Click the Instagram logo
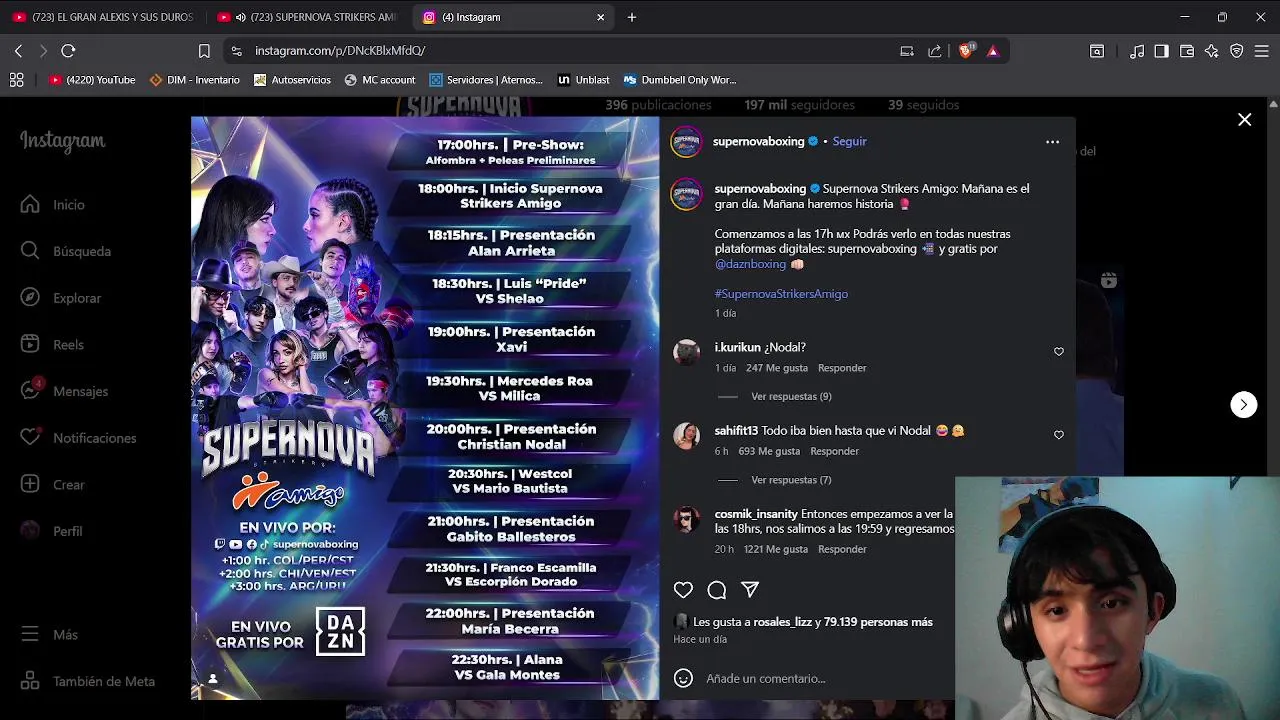This screenshot has width=1280, height=720. pos(62,142)
